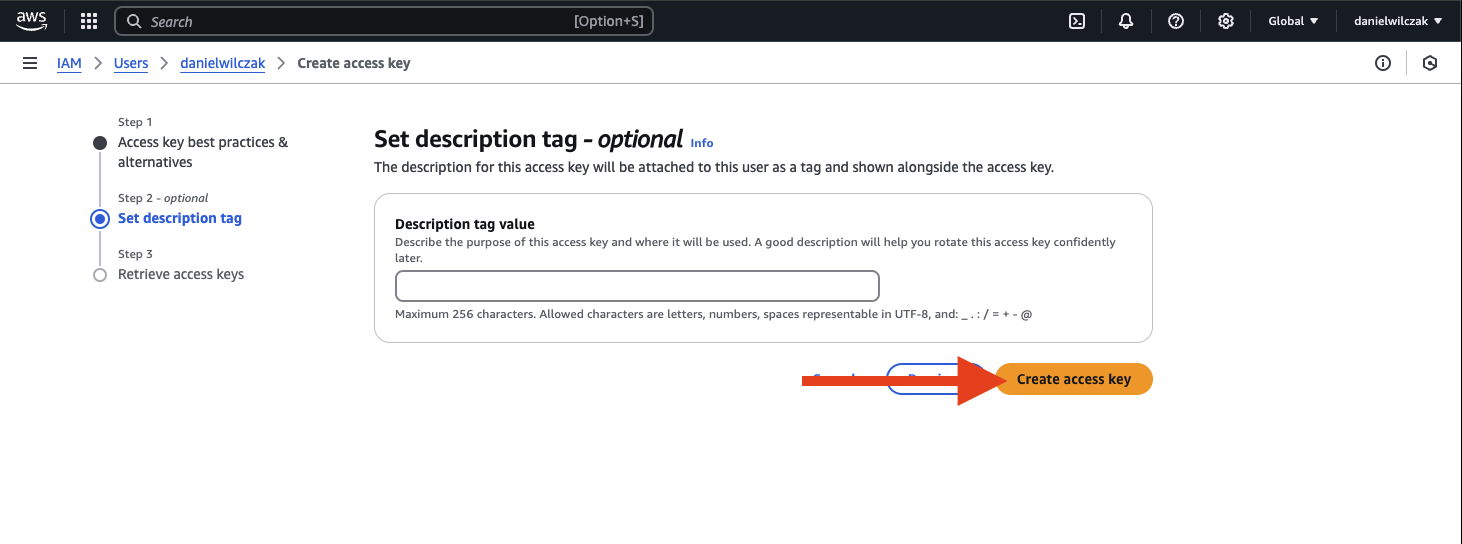Click the Create access key button

pyautogui.click(x=1073, y=379)
